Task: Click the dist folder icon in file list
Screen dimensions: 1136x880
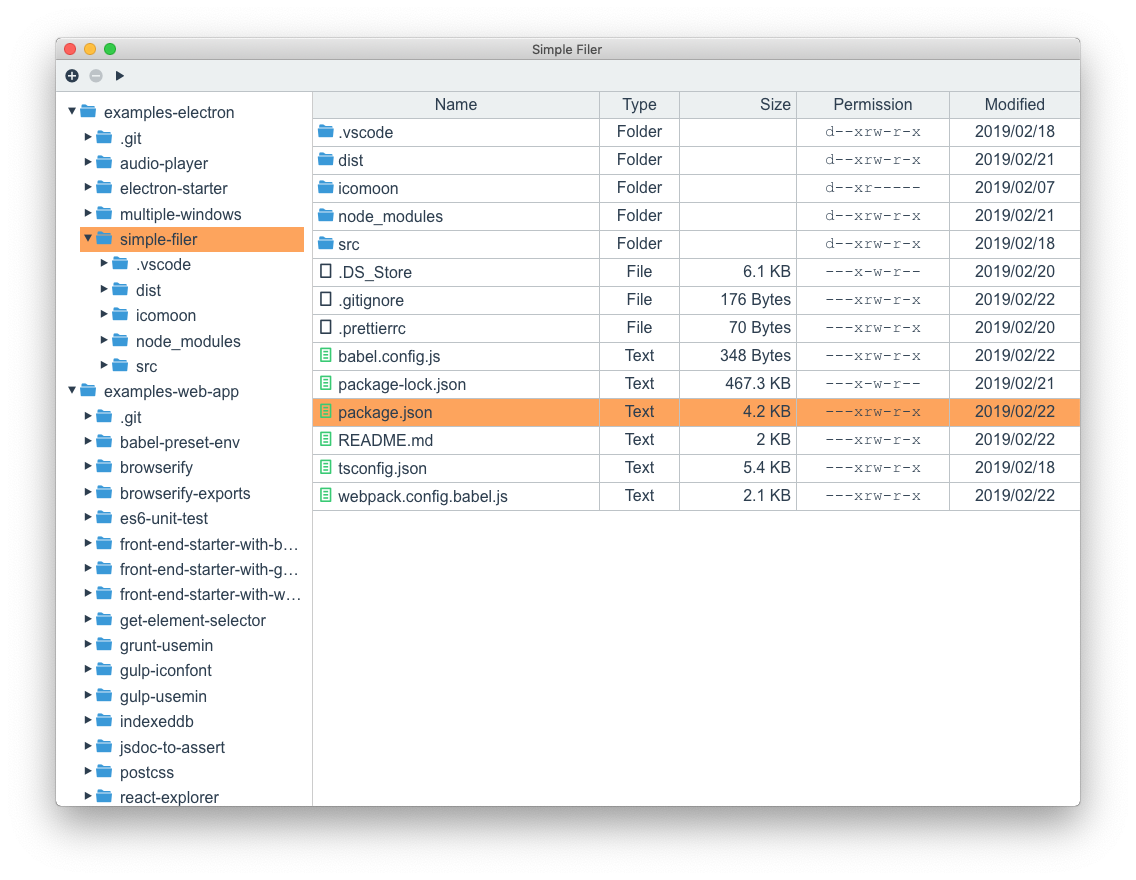Action: (x=326, y=159)
